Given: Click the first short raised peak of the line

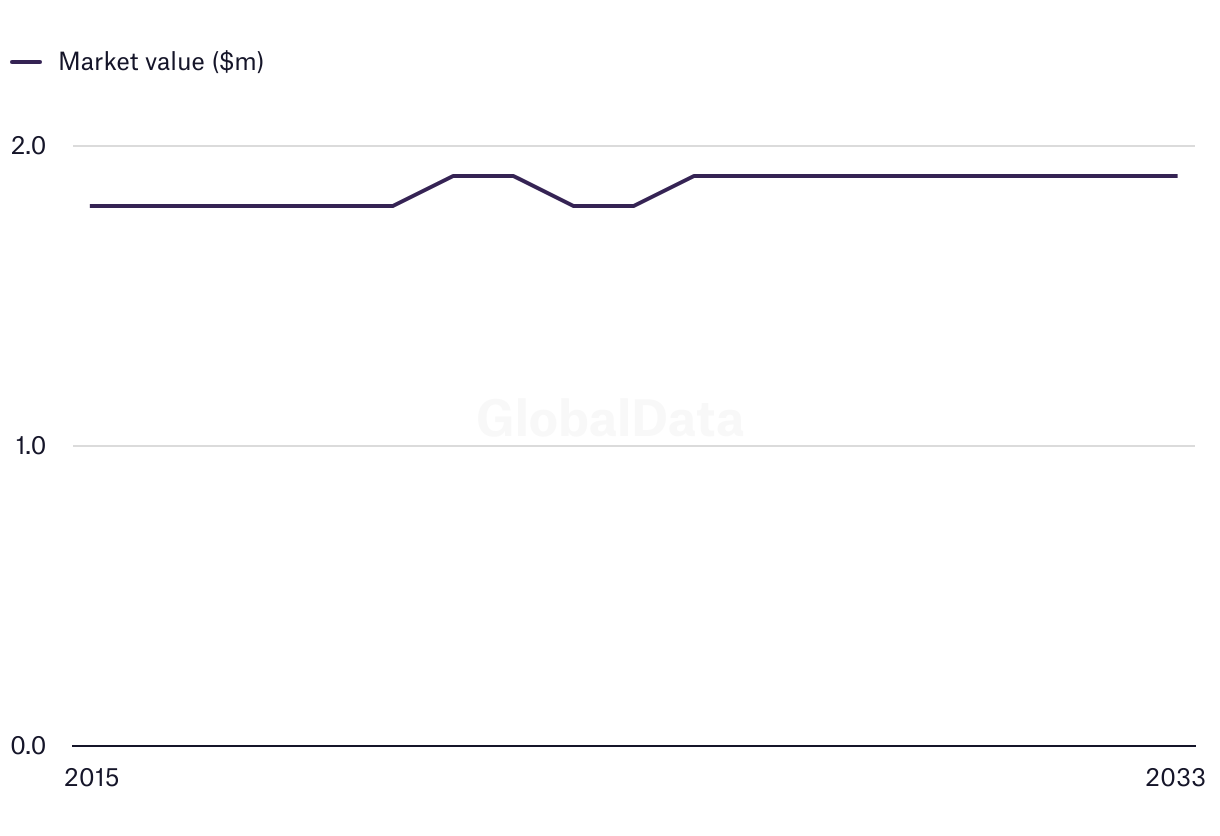Looking at the screenshot, I should tap(483, 176).
